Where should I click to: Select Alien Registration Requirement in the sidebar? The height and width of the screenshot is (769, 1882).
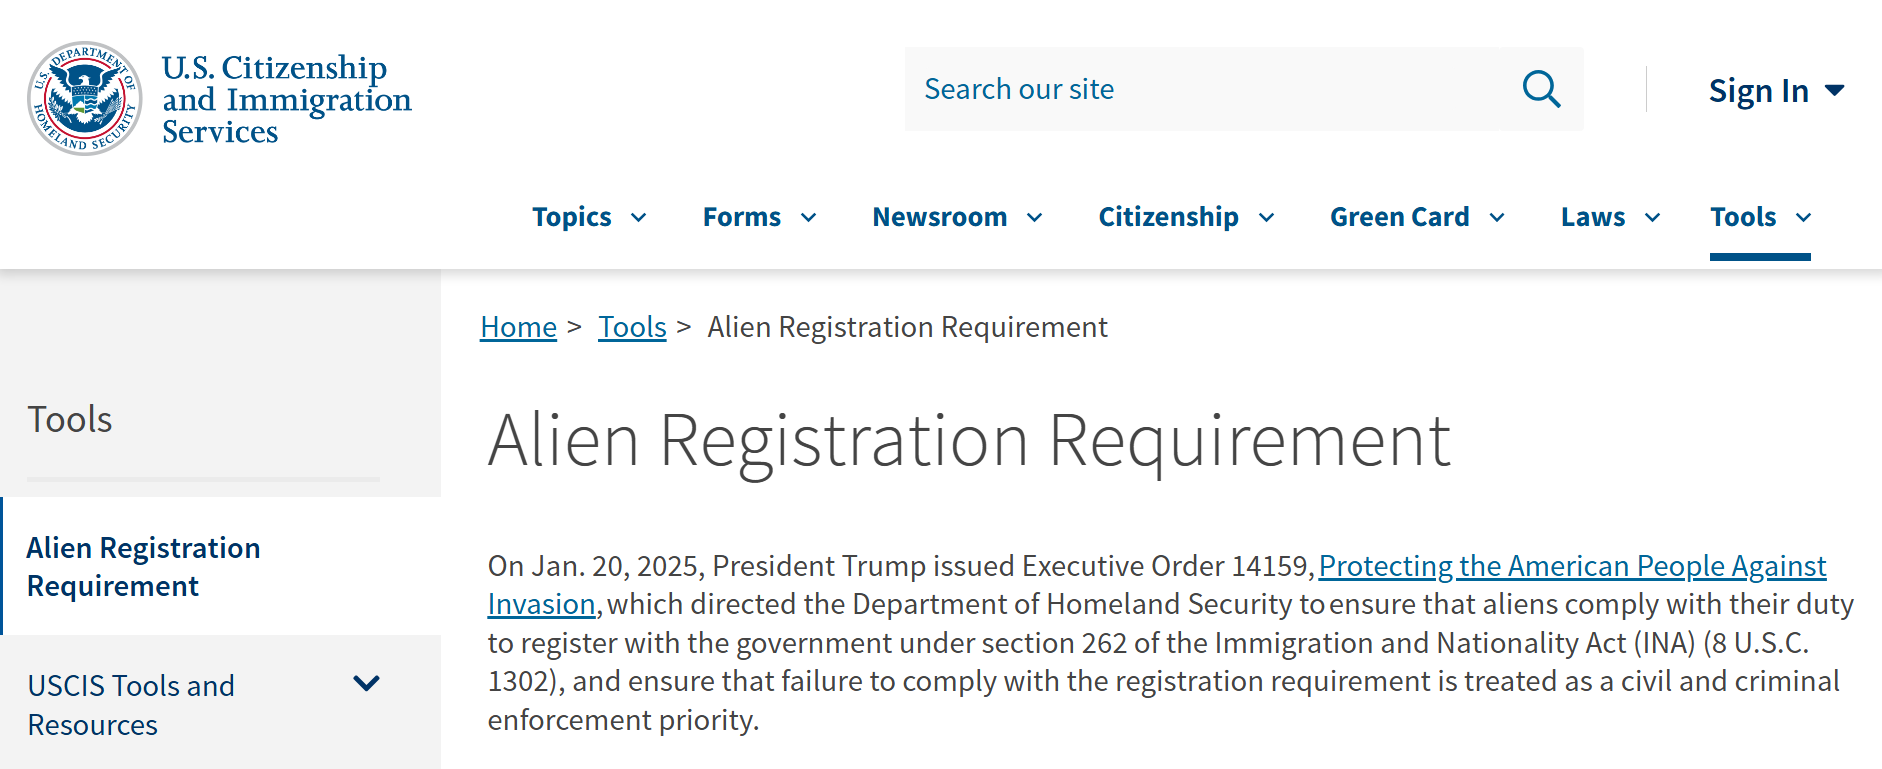pos(144,567)
